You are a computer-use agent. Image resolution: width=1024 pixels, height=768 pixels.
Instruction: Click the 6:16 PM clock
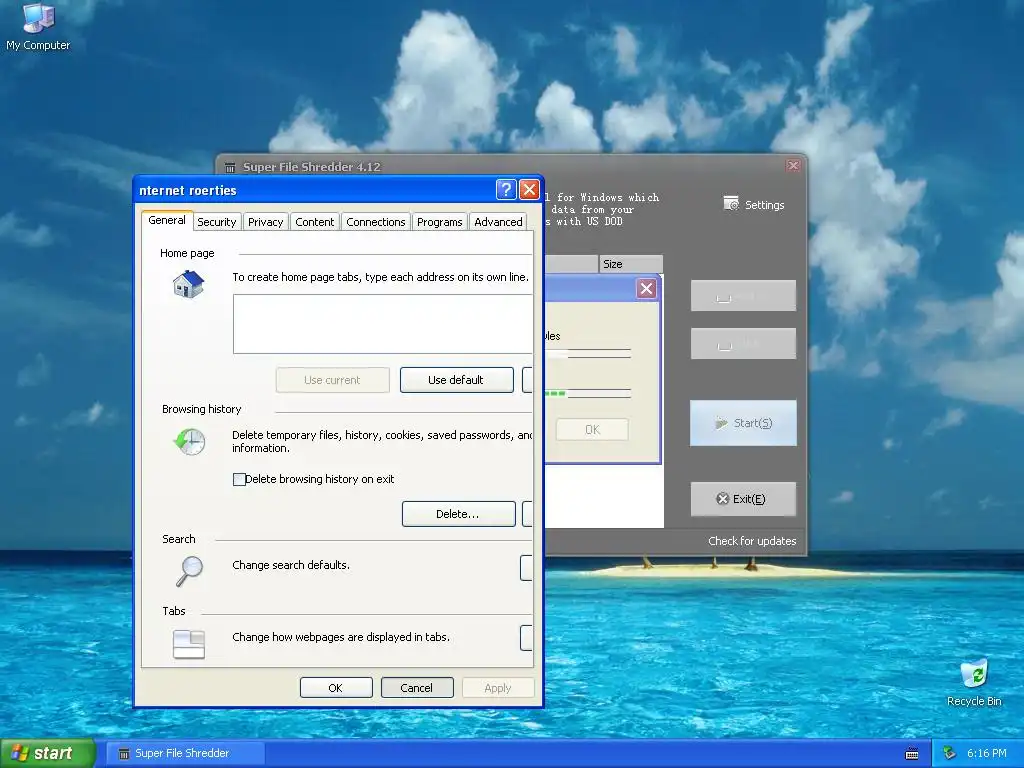[x=986, y=753]
